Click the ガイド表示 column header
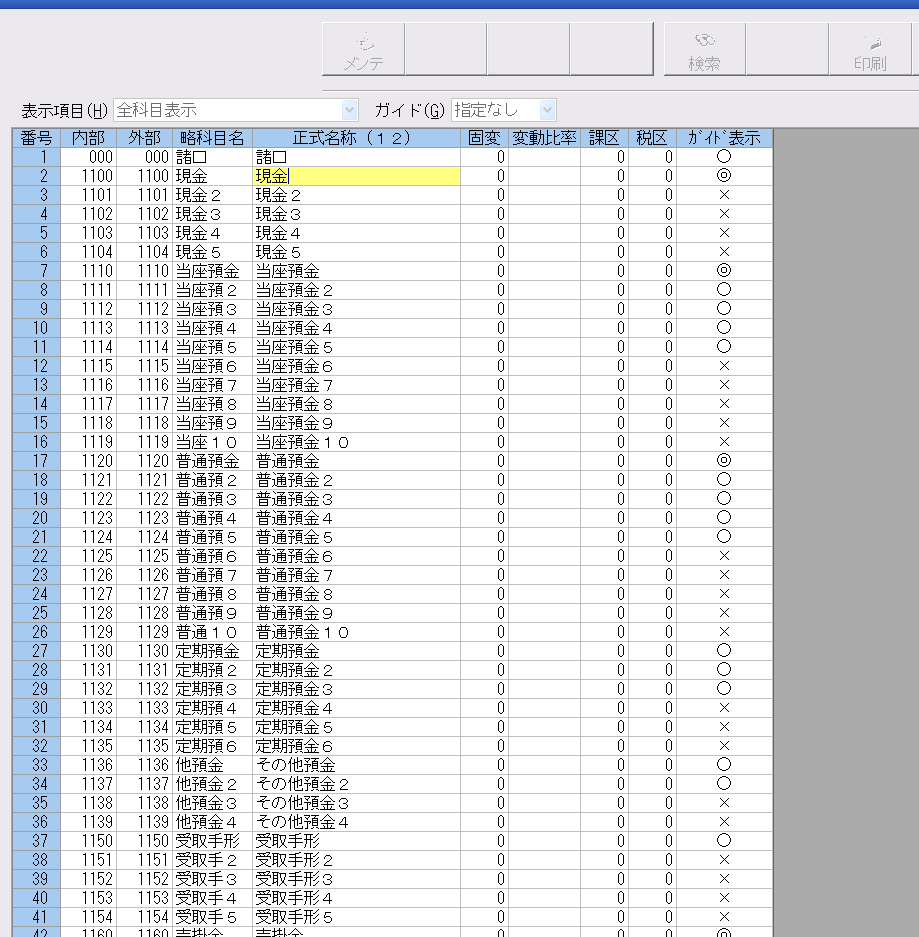Viewport: 919px width, 937px height. pos(724,138)
